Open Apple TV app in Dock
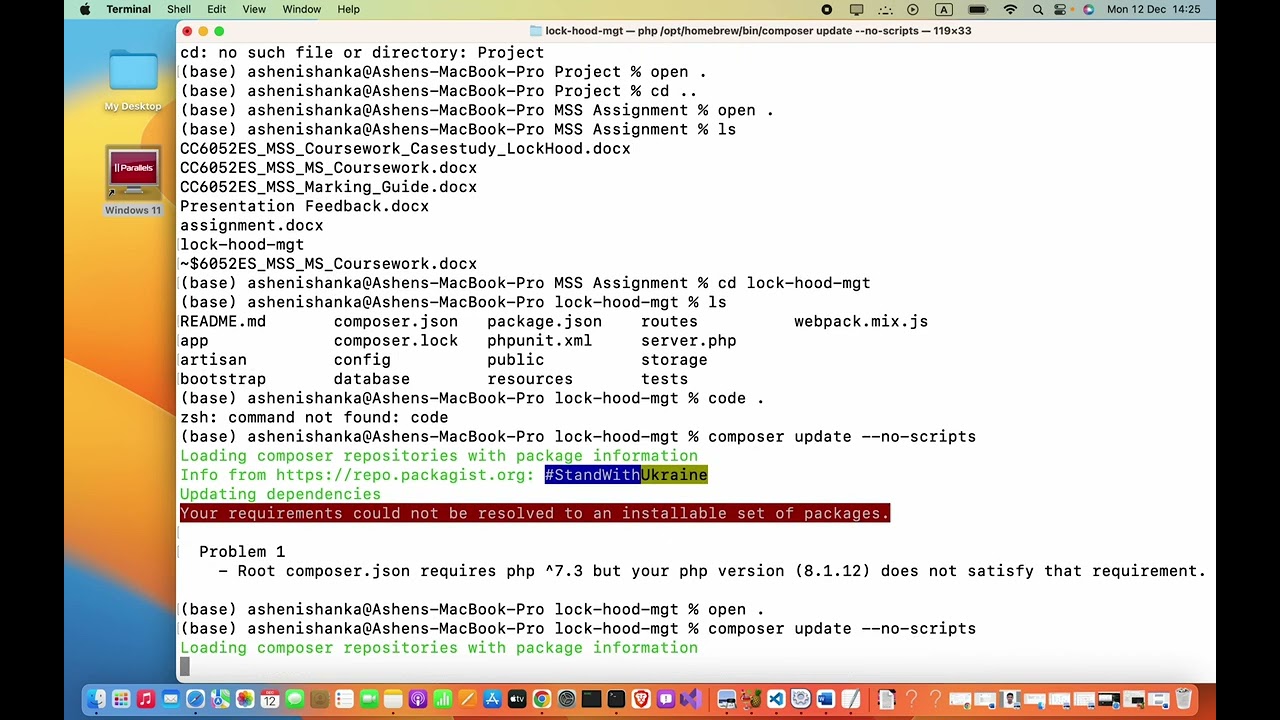The height and width of the screenshot is (720, 1280). click(517, 699)
